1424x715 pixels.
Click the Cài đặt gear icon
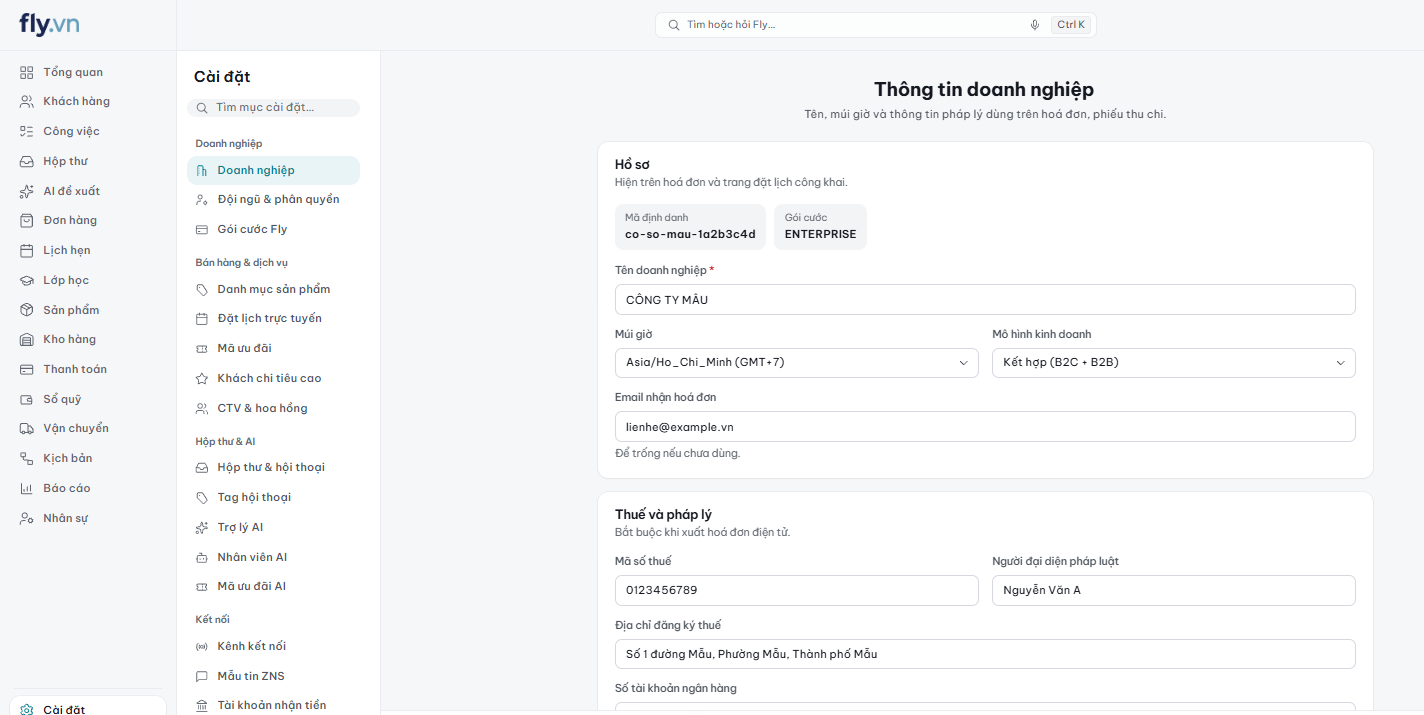pos(27,710)
